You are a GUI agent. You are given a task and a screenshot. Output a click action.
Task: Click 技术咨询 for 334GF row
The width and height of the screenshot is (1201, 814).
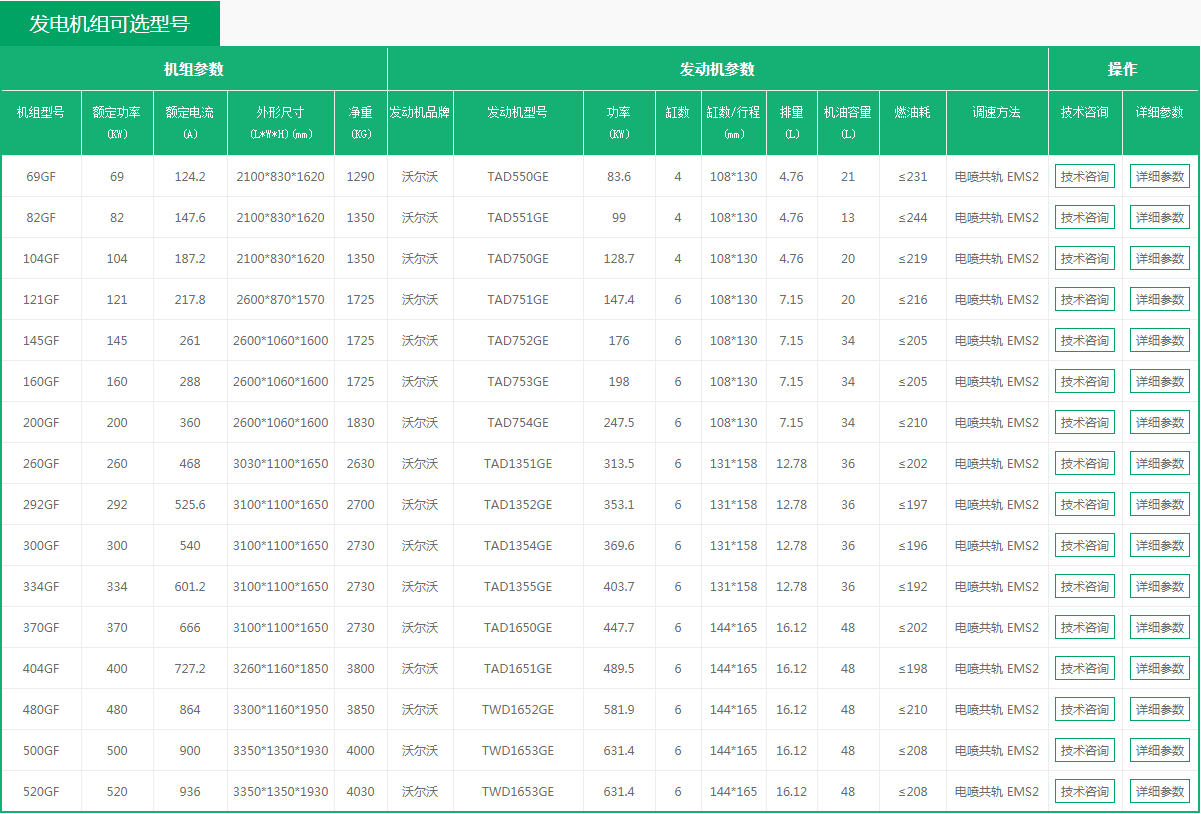pos(1085,587)
